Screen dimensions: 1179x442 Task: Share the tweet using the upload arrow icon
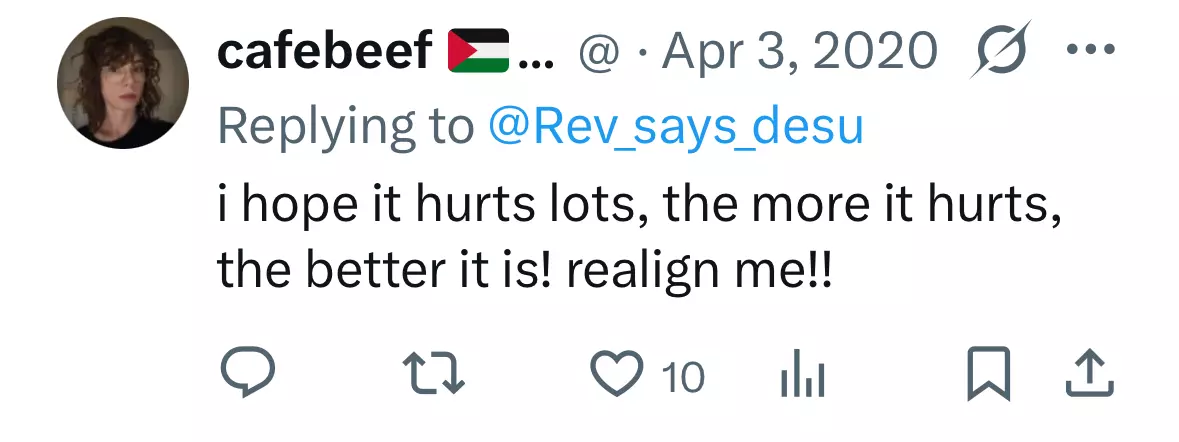1090,373
